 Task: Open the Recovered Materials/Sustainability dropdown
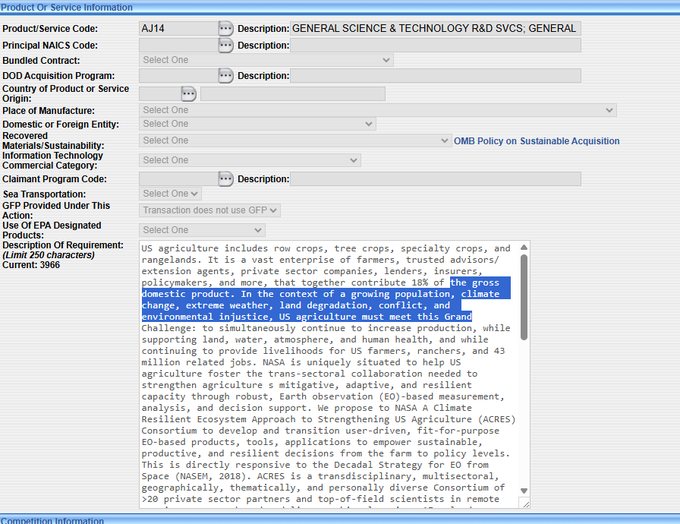(x=295, y=141)
